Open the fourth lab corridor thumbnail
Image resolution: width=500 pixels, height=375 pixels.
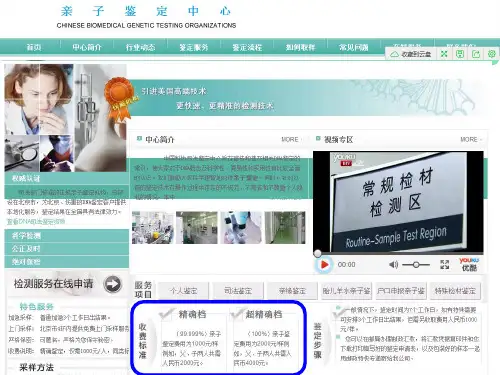285,227
